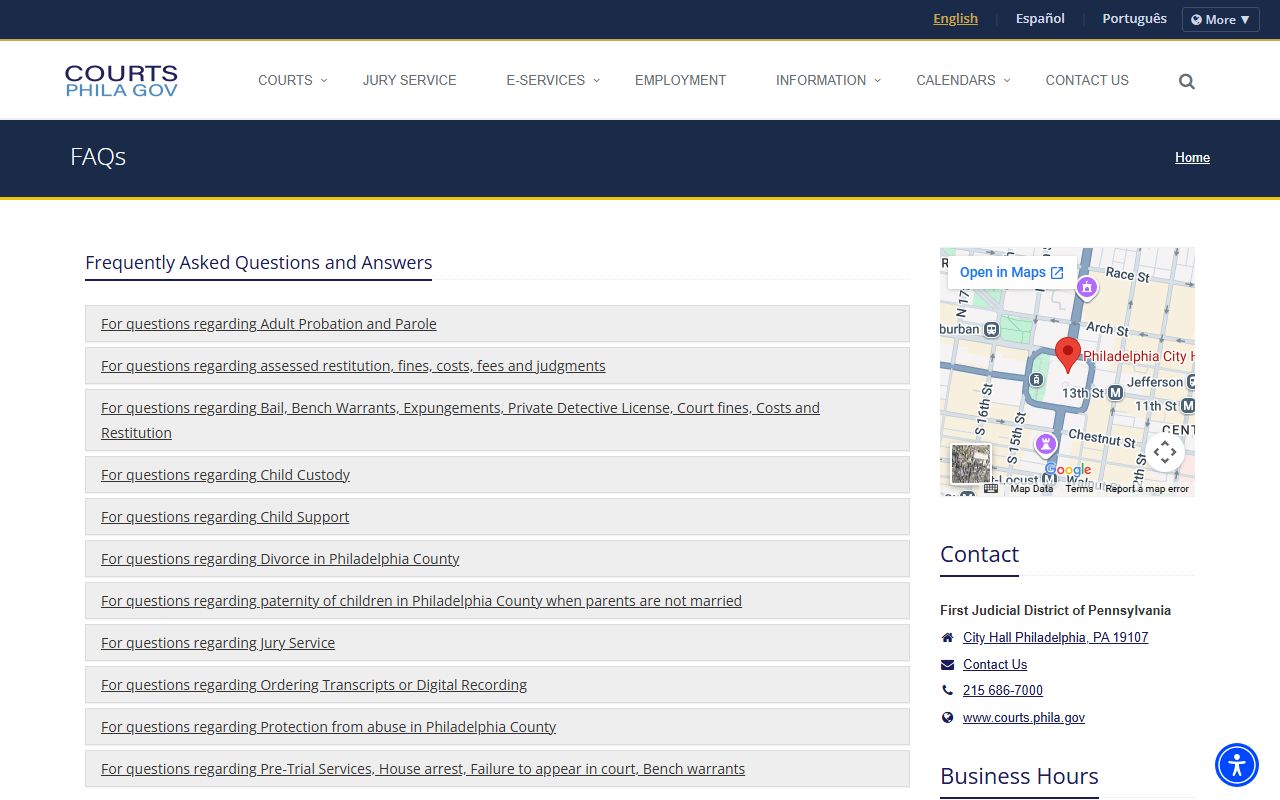Open Contact Us in the navigation bar

click(1087, 80)
